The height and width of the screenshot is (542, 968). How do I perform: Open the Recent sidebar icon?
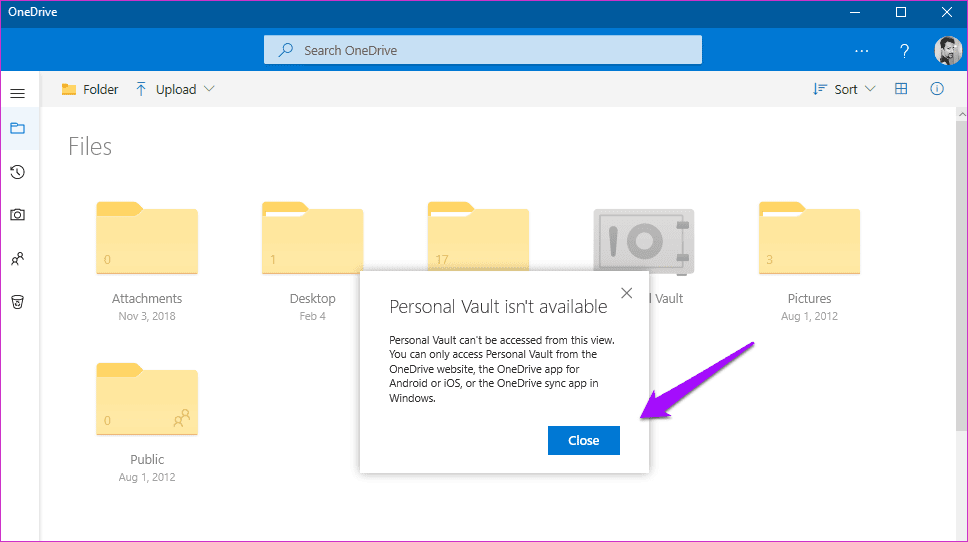coord(17,172)
